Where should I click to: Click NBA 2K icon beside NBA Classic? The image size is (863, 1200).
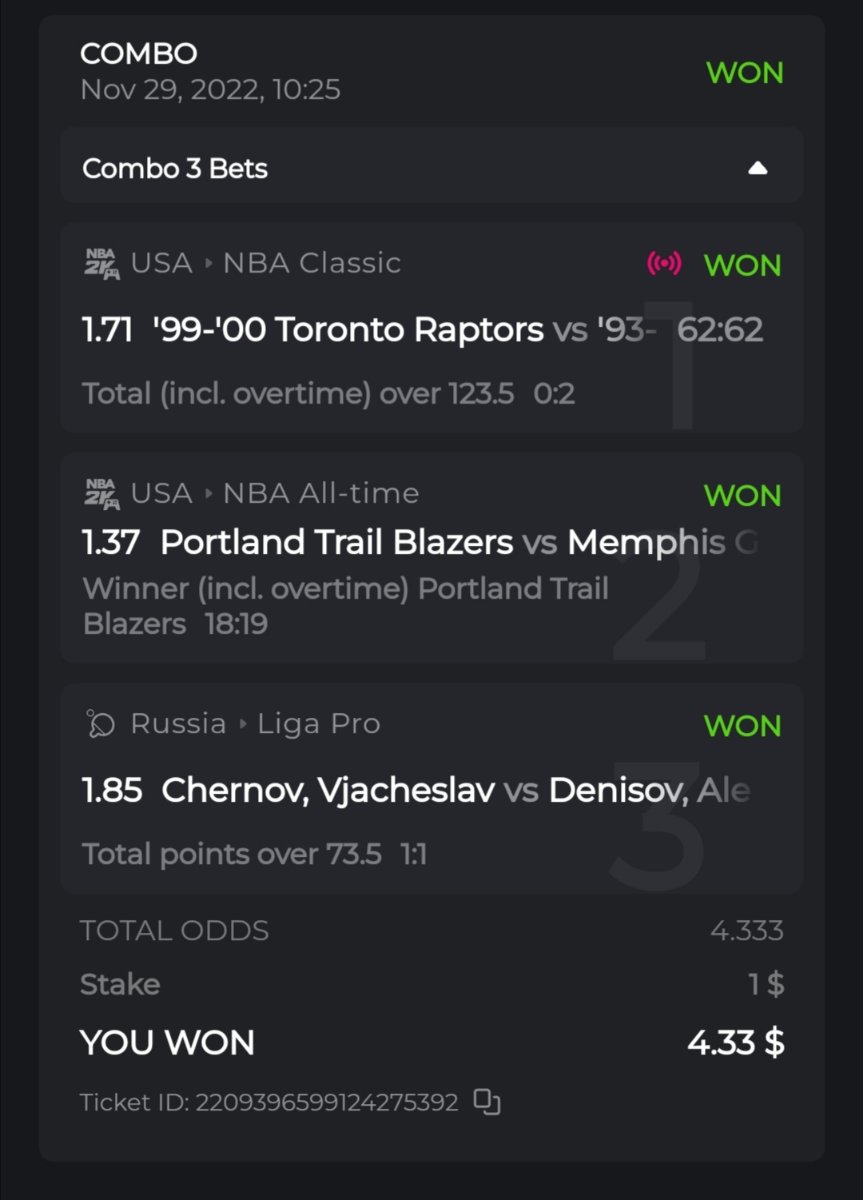[102, 263]
